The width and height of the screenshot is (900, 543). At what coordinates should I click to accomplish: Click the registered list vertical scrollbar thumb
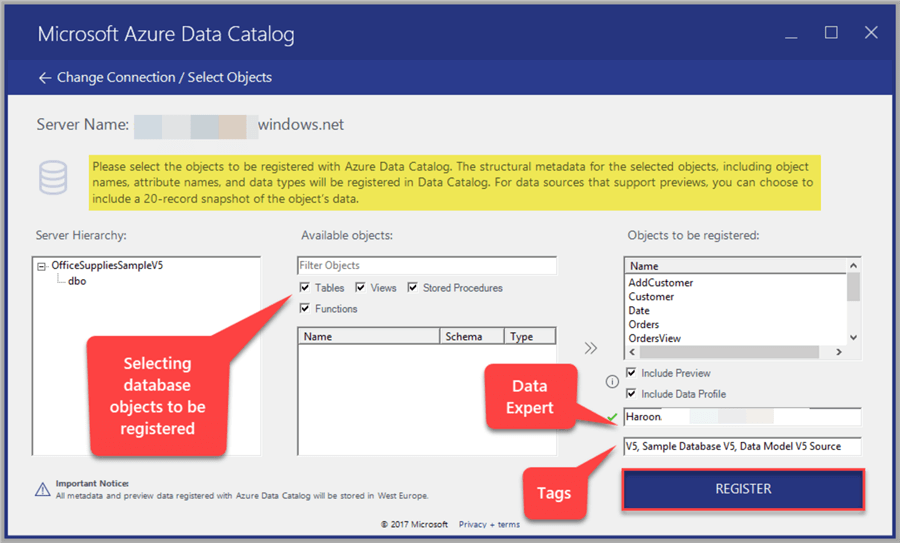(x=854, y=287)
